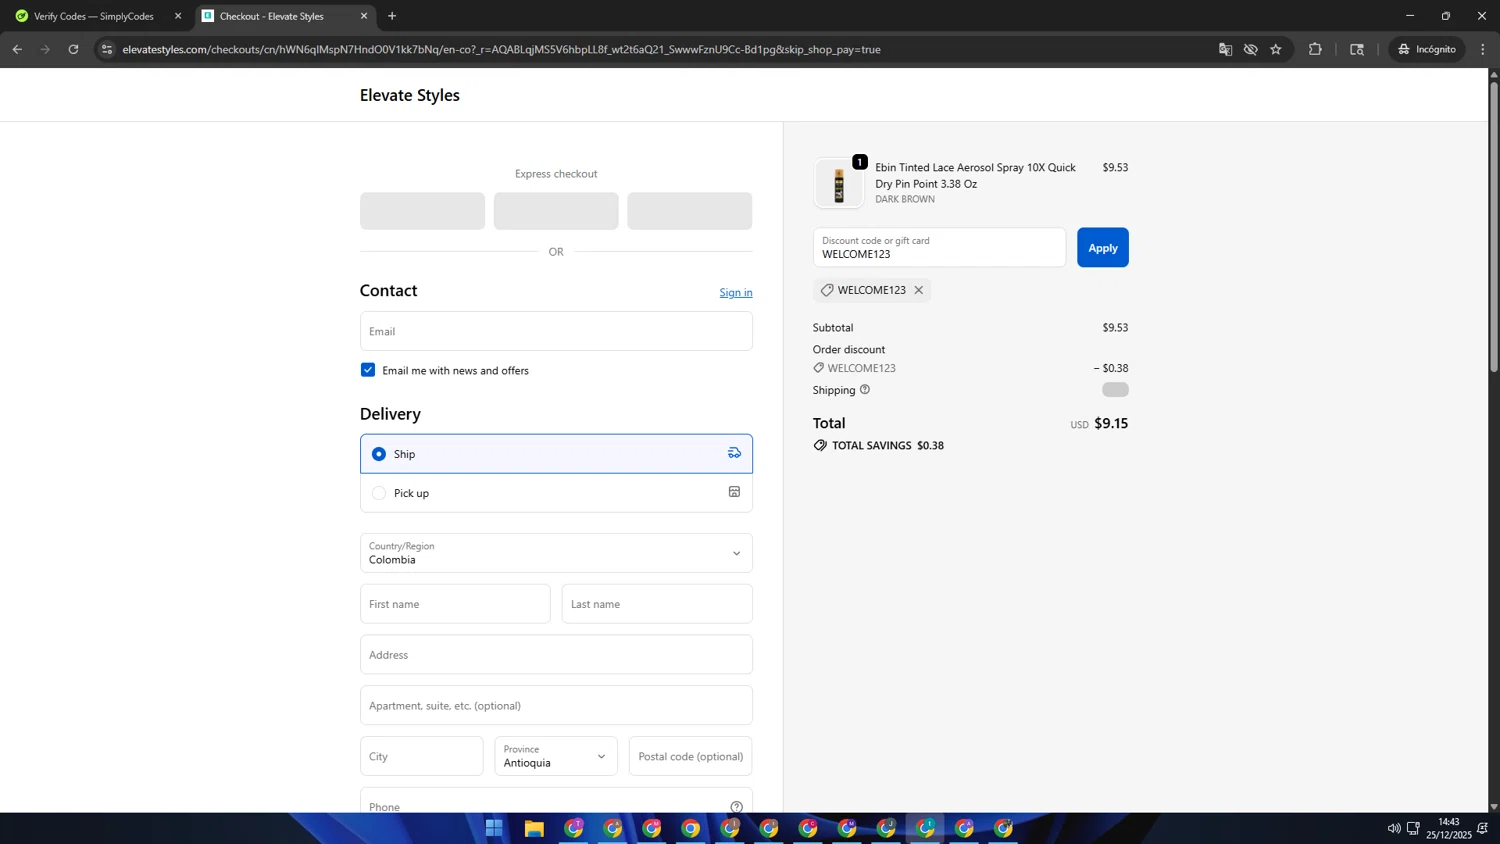Open the tab search icon in toolbar
The height and width of the screenshot is (844, 1500).
(1357, 49)
